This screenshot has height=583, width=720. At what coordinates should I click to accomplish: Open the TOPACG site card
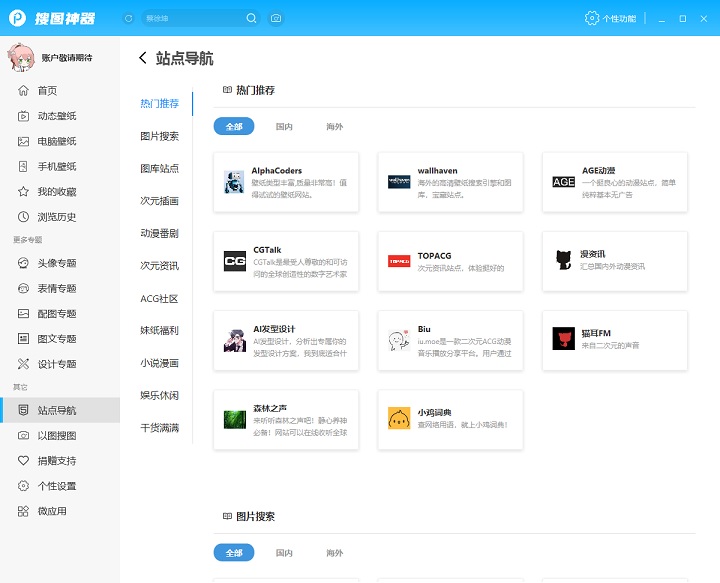tap(450, 261)
